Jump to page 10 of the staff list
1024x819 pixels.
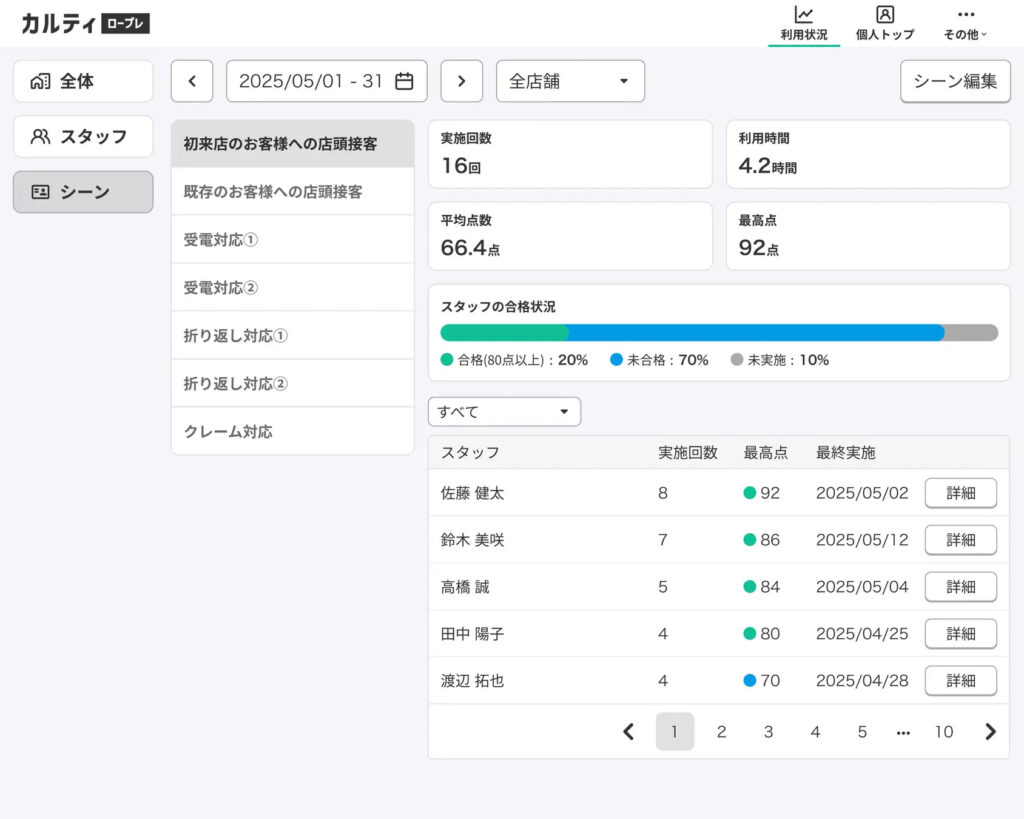coord(944,731)
